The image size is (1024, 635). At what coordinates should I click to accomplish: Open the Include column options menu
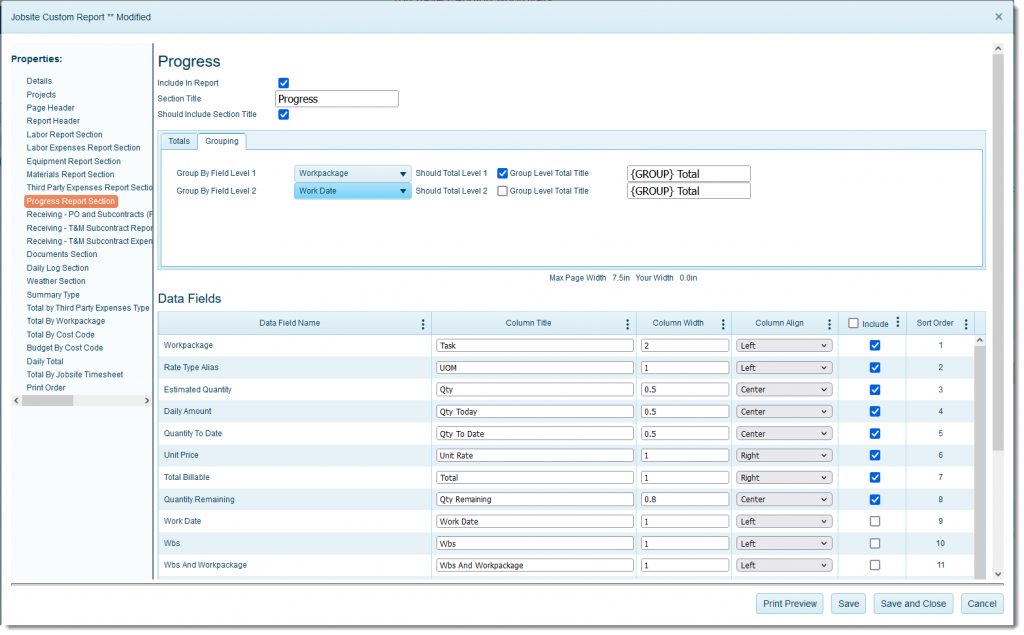pos(897,323)
